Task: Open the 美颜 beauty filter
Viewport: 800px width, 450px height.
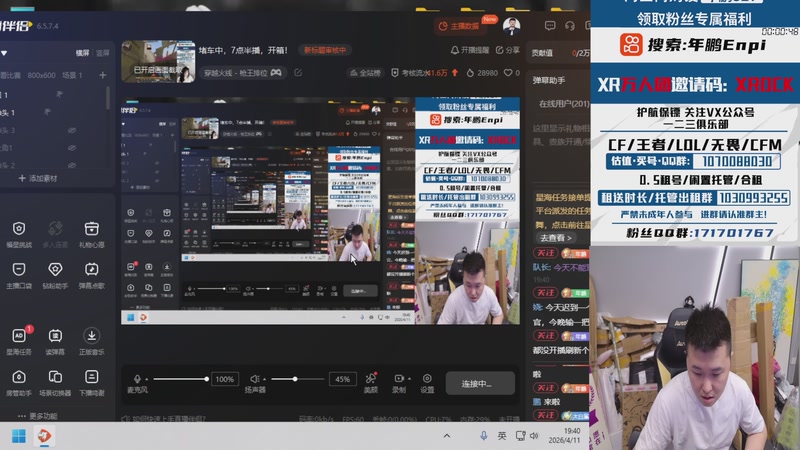Action: point(371,383)
